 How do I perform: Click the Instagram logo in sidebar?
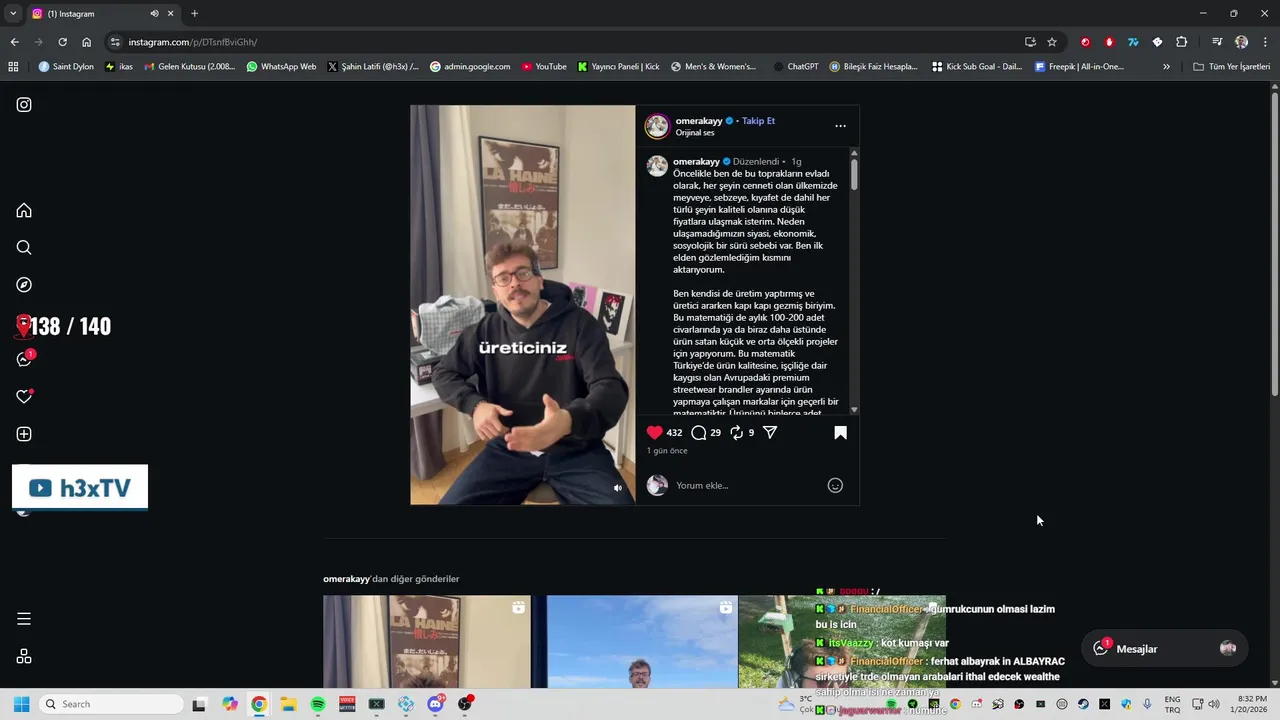pos(24,105)
